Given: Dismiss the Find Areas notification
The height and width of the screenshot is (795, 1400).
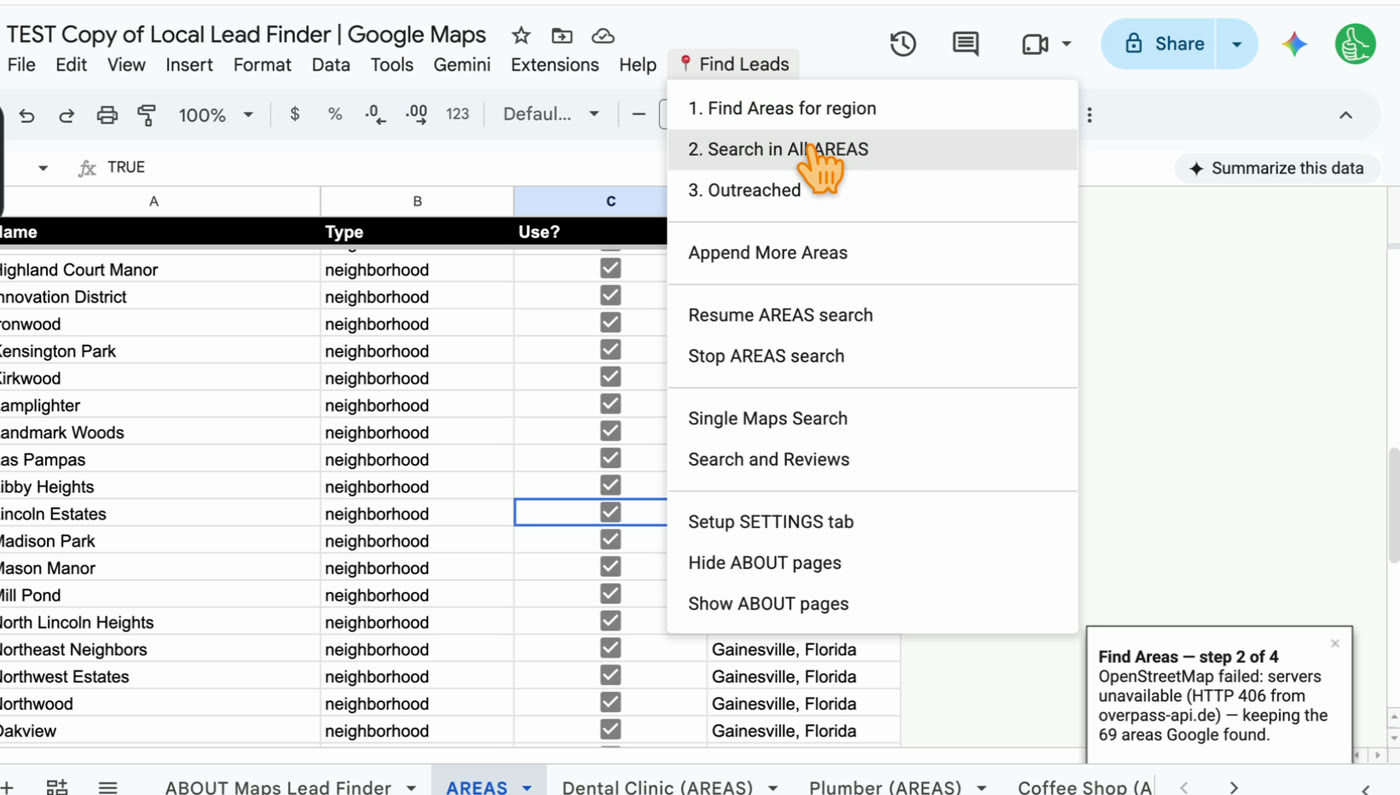Looking at the screenshot, I should 1335,644.
